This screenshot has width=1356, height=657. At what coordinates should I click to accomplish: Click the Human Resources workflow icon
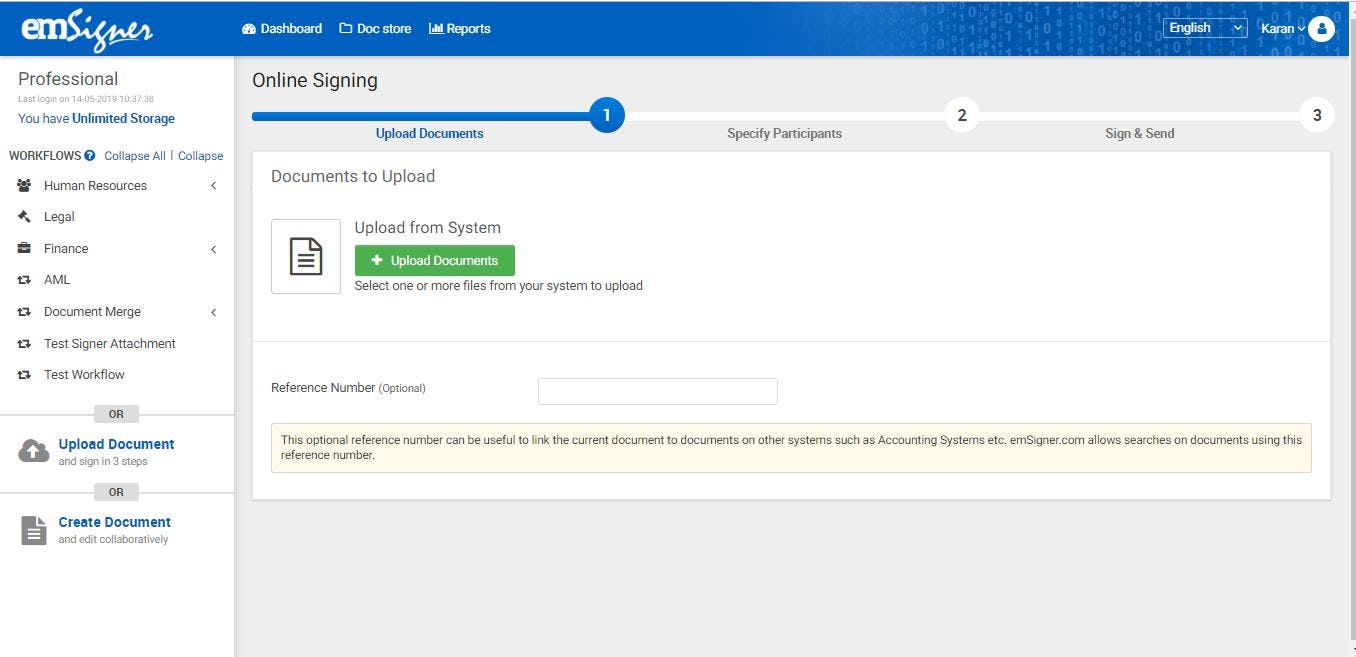24,185
